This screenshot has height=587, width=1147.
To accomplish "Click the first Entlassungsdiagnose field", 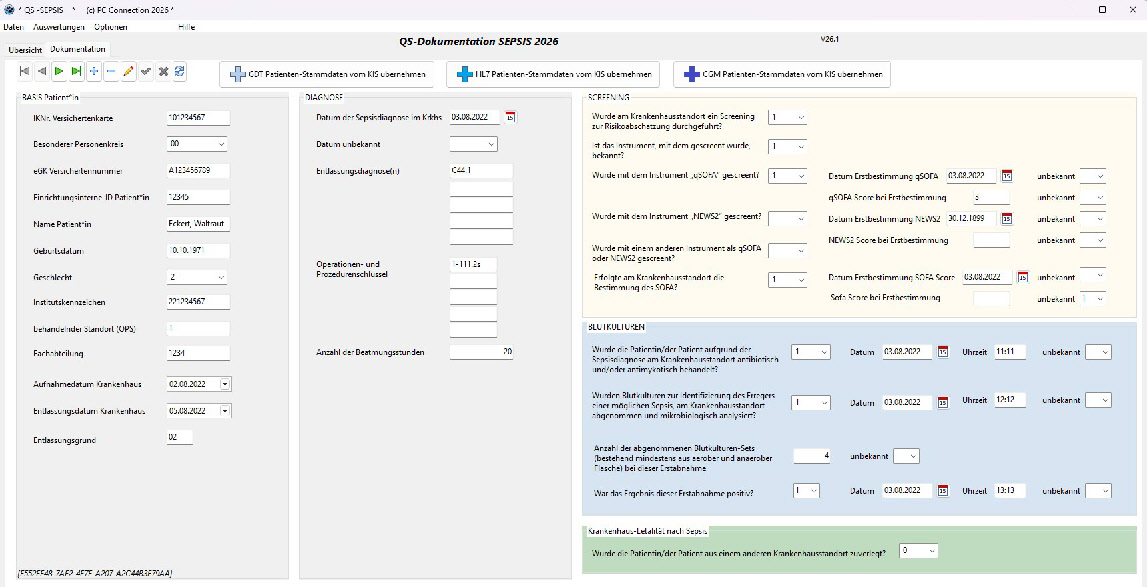I will pos(481,171).
